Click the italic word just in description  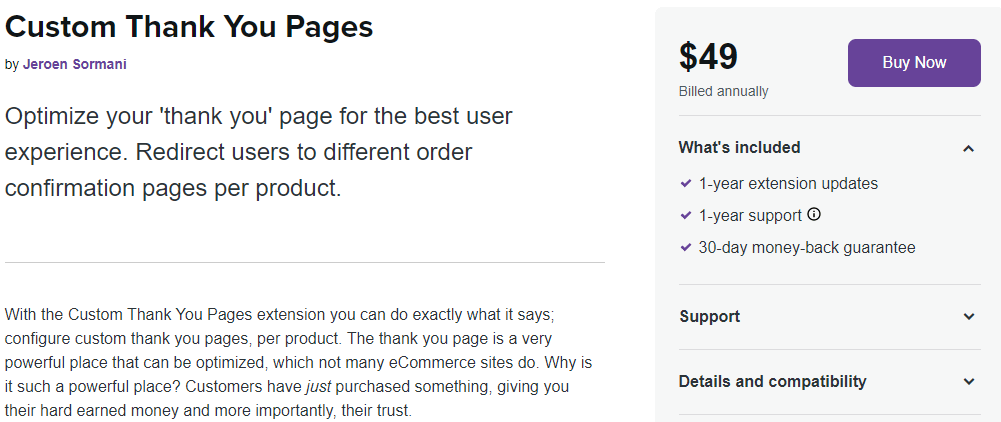(x=318, y=387)
